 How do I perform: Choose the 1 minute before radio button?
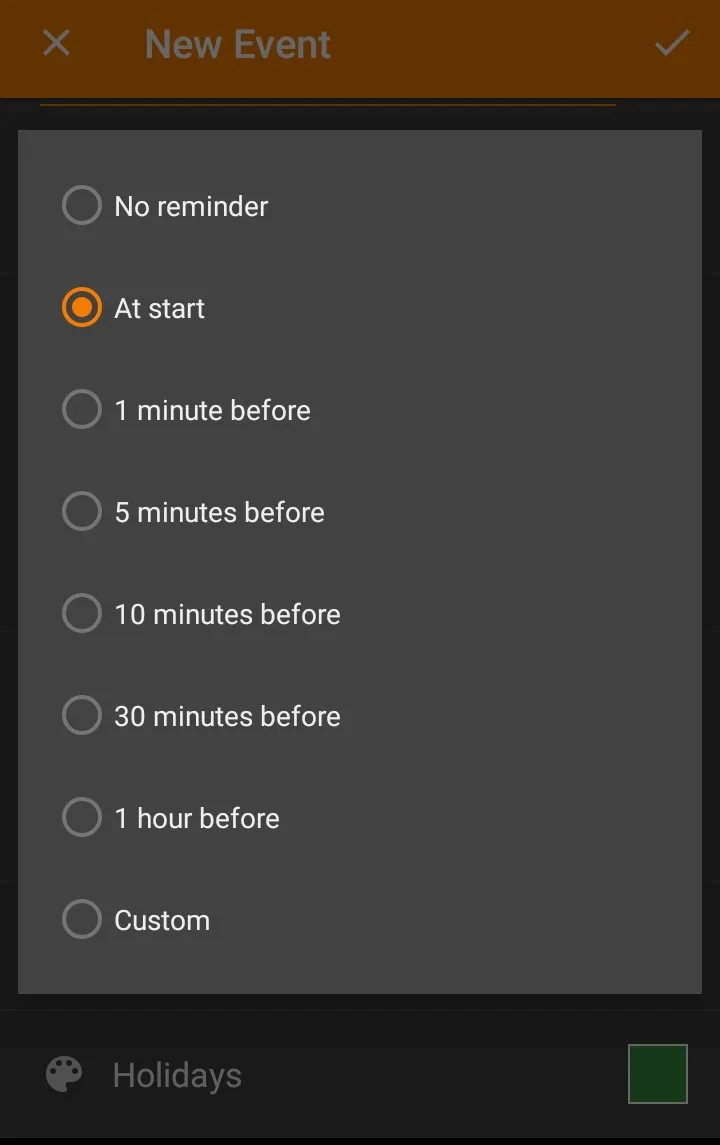pyautogui.click(x=82, y=409)
